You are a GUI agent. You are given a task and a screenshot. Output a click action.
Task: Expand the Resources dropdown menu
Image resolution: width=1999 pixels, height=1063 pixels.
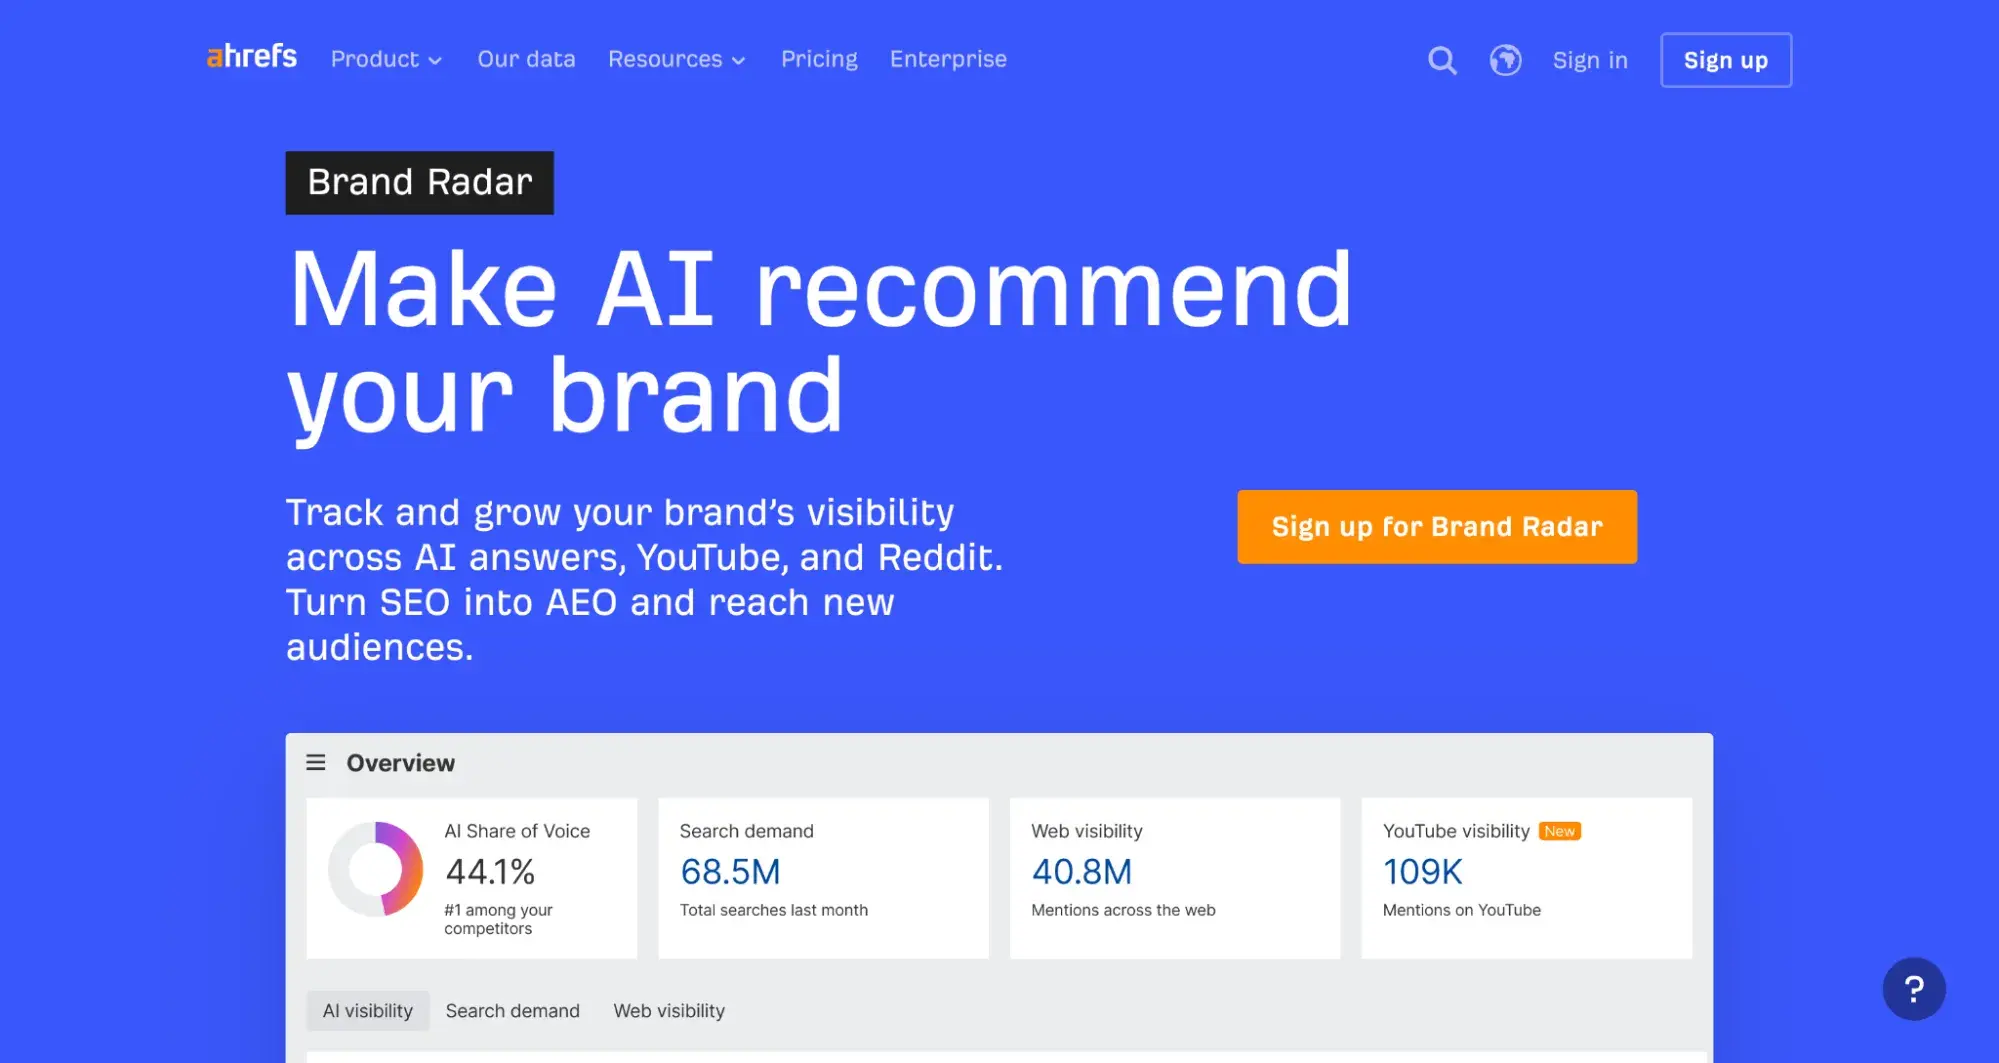677,59
